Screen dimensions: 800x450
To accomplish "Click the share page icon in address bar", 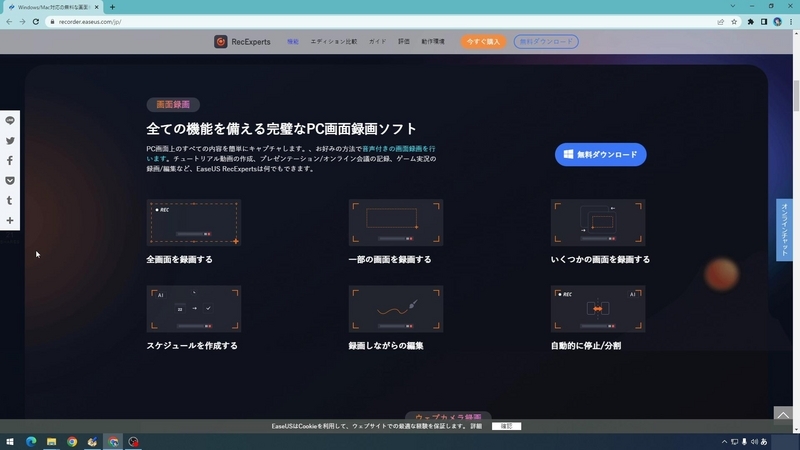I will point(720,22).
